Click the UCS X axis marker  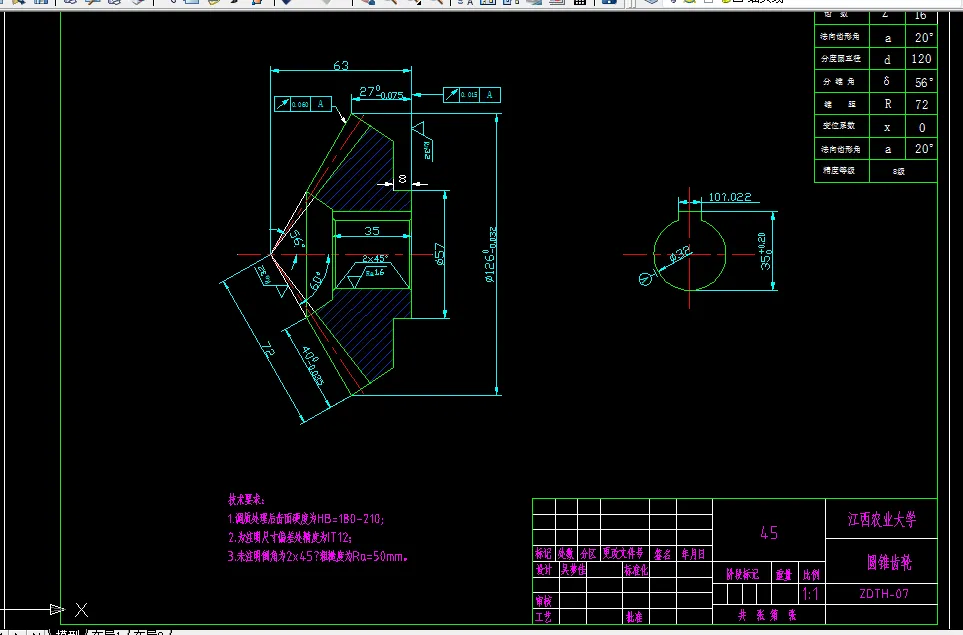click(x=81, y=610)
